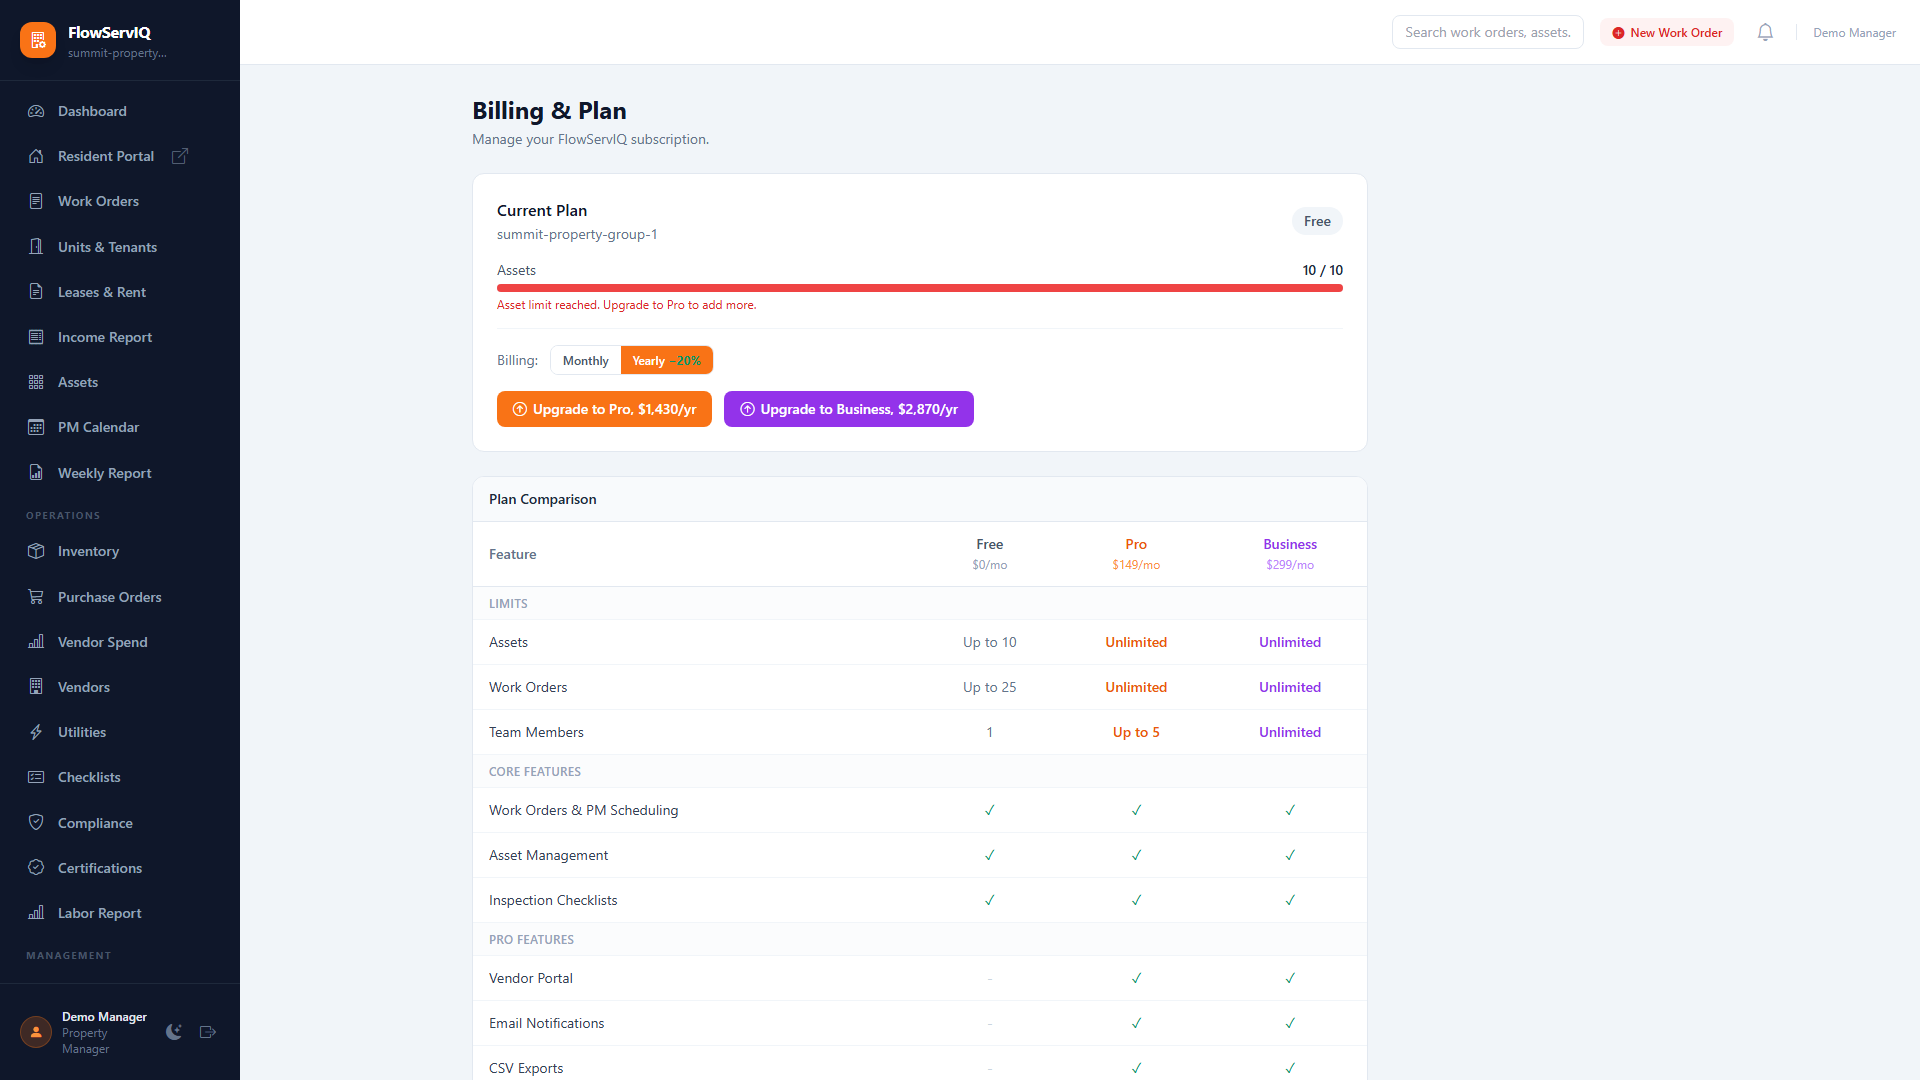Select Monthly billing option
Screen dimensions: 1920x1080
pos(585,360)
